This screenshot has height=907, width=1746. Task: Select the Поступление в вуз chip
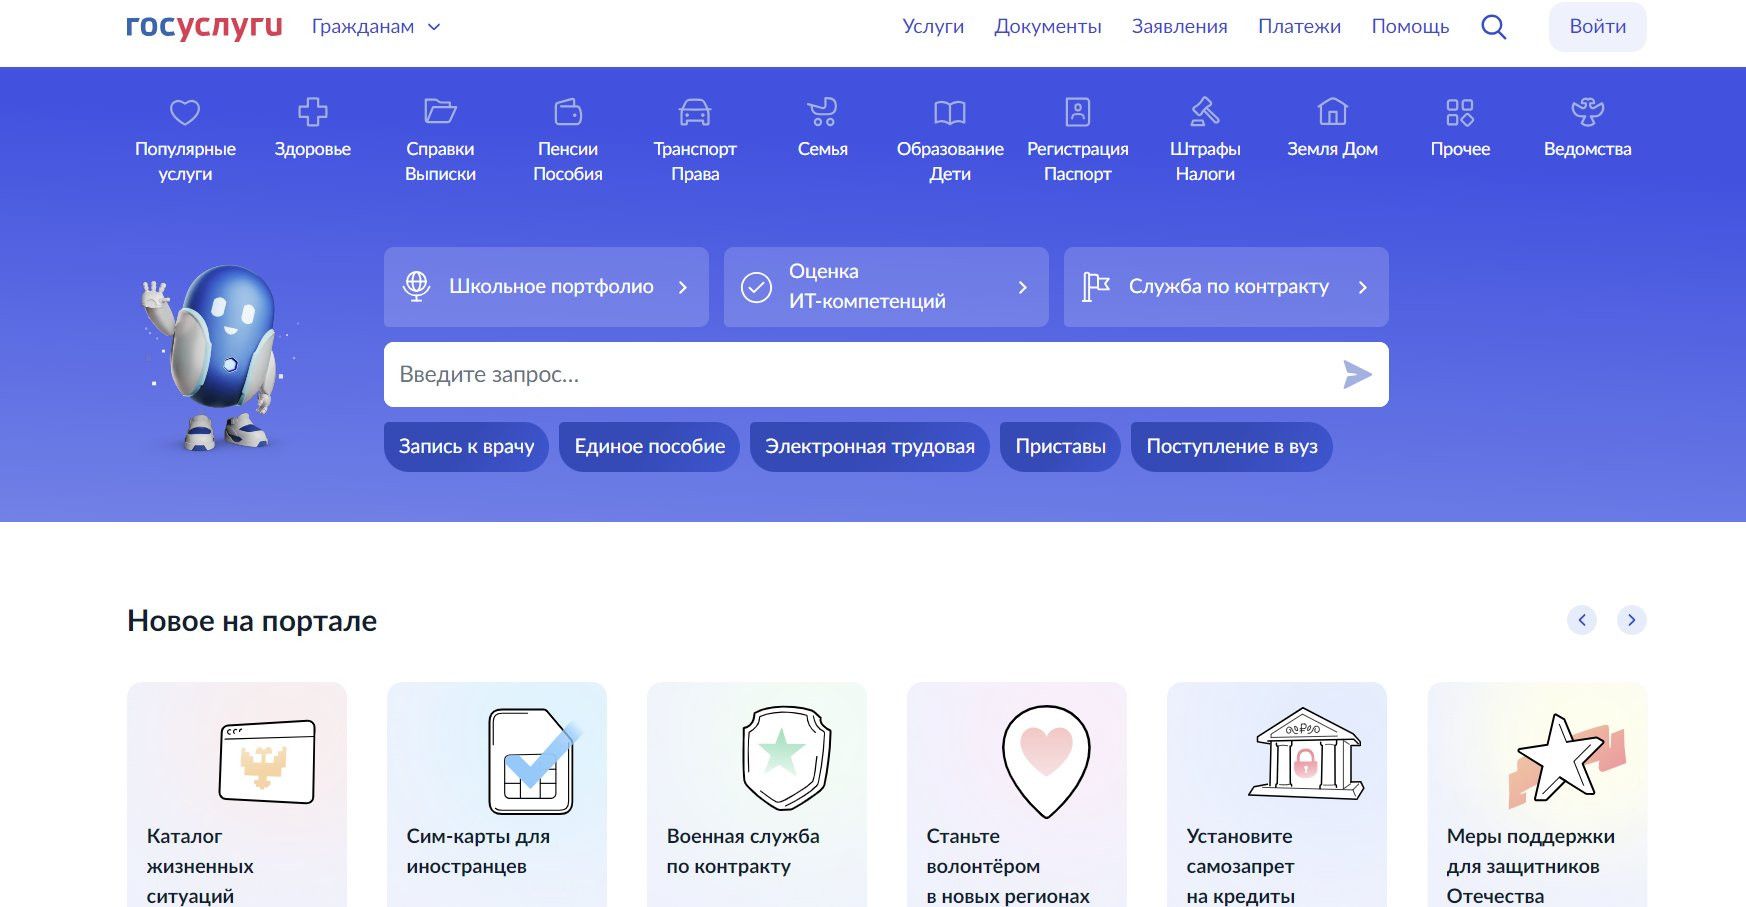click(x=1232, y=446)
